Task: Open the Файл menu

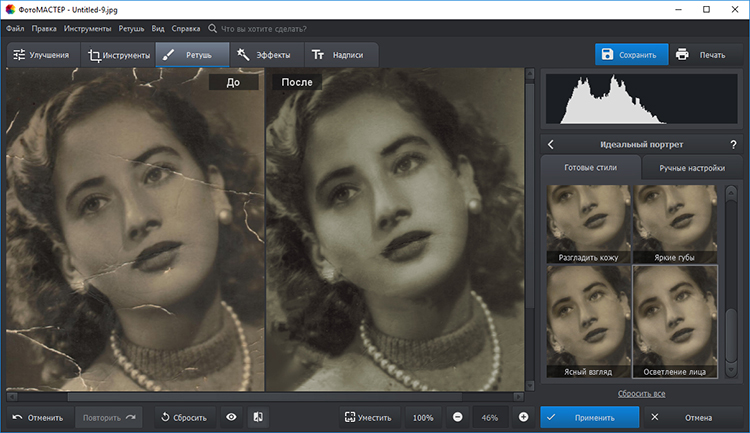Action: pos(16,29)
